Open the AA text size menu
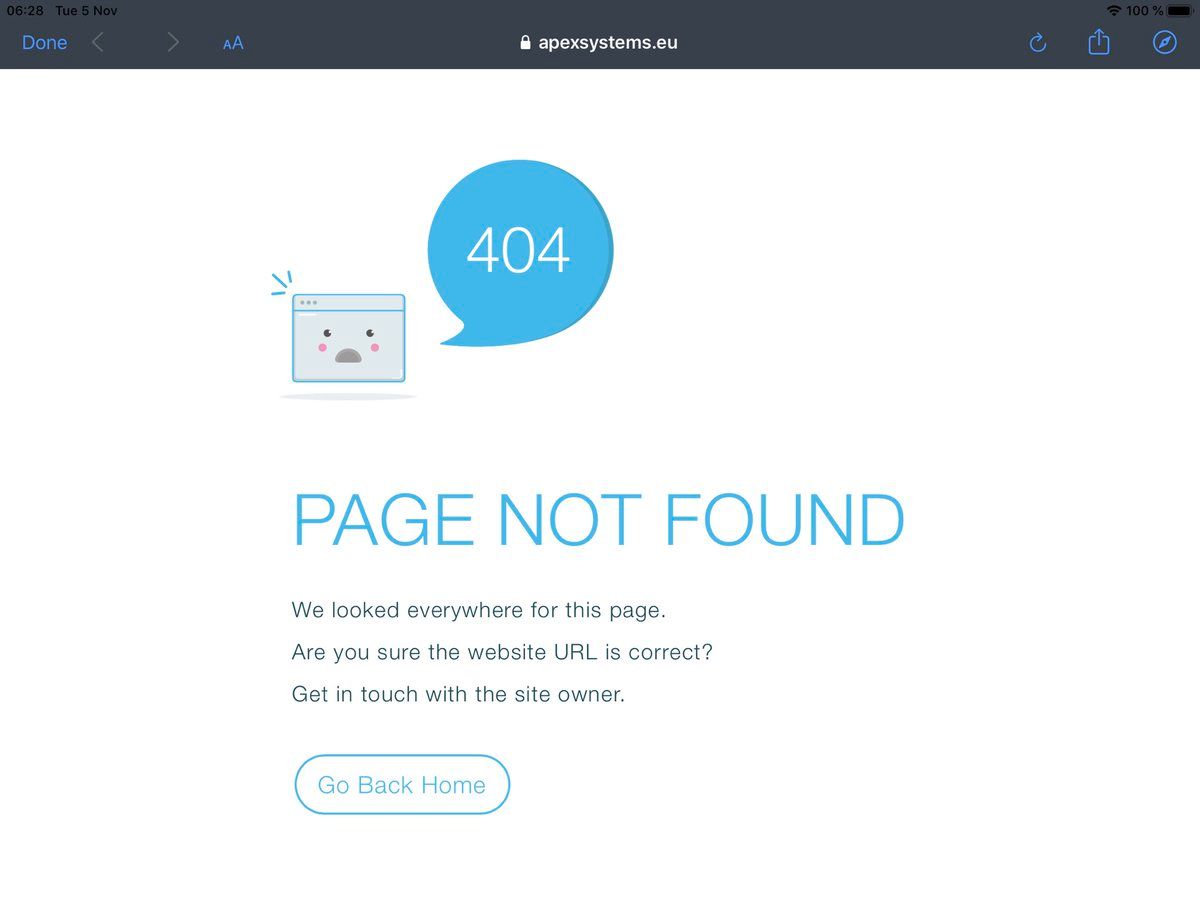The height and width of the screenshot is (900, 1200). tap(233, 43)
